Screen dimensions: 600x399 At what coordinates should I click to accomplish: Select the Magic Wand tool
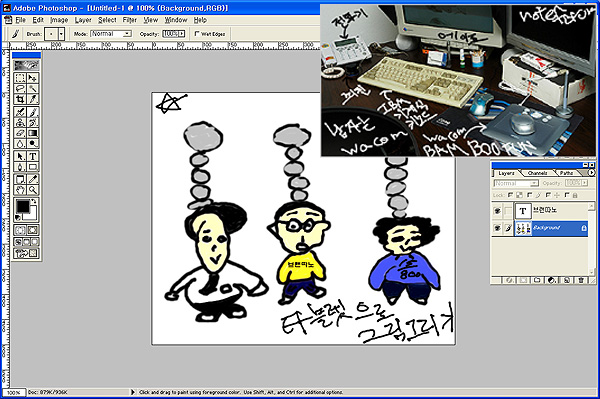click(x=33, y=89)
